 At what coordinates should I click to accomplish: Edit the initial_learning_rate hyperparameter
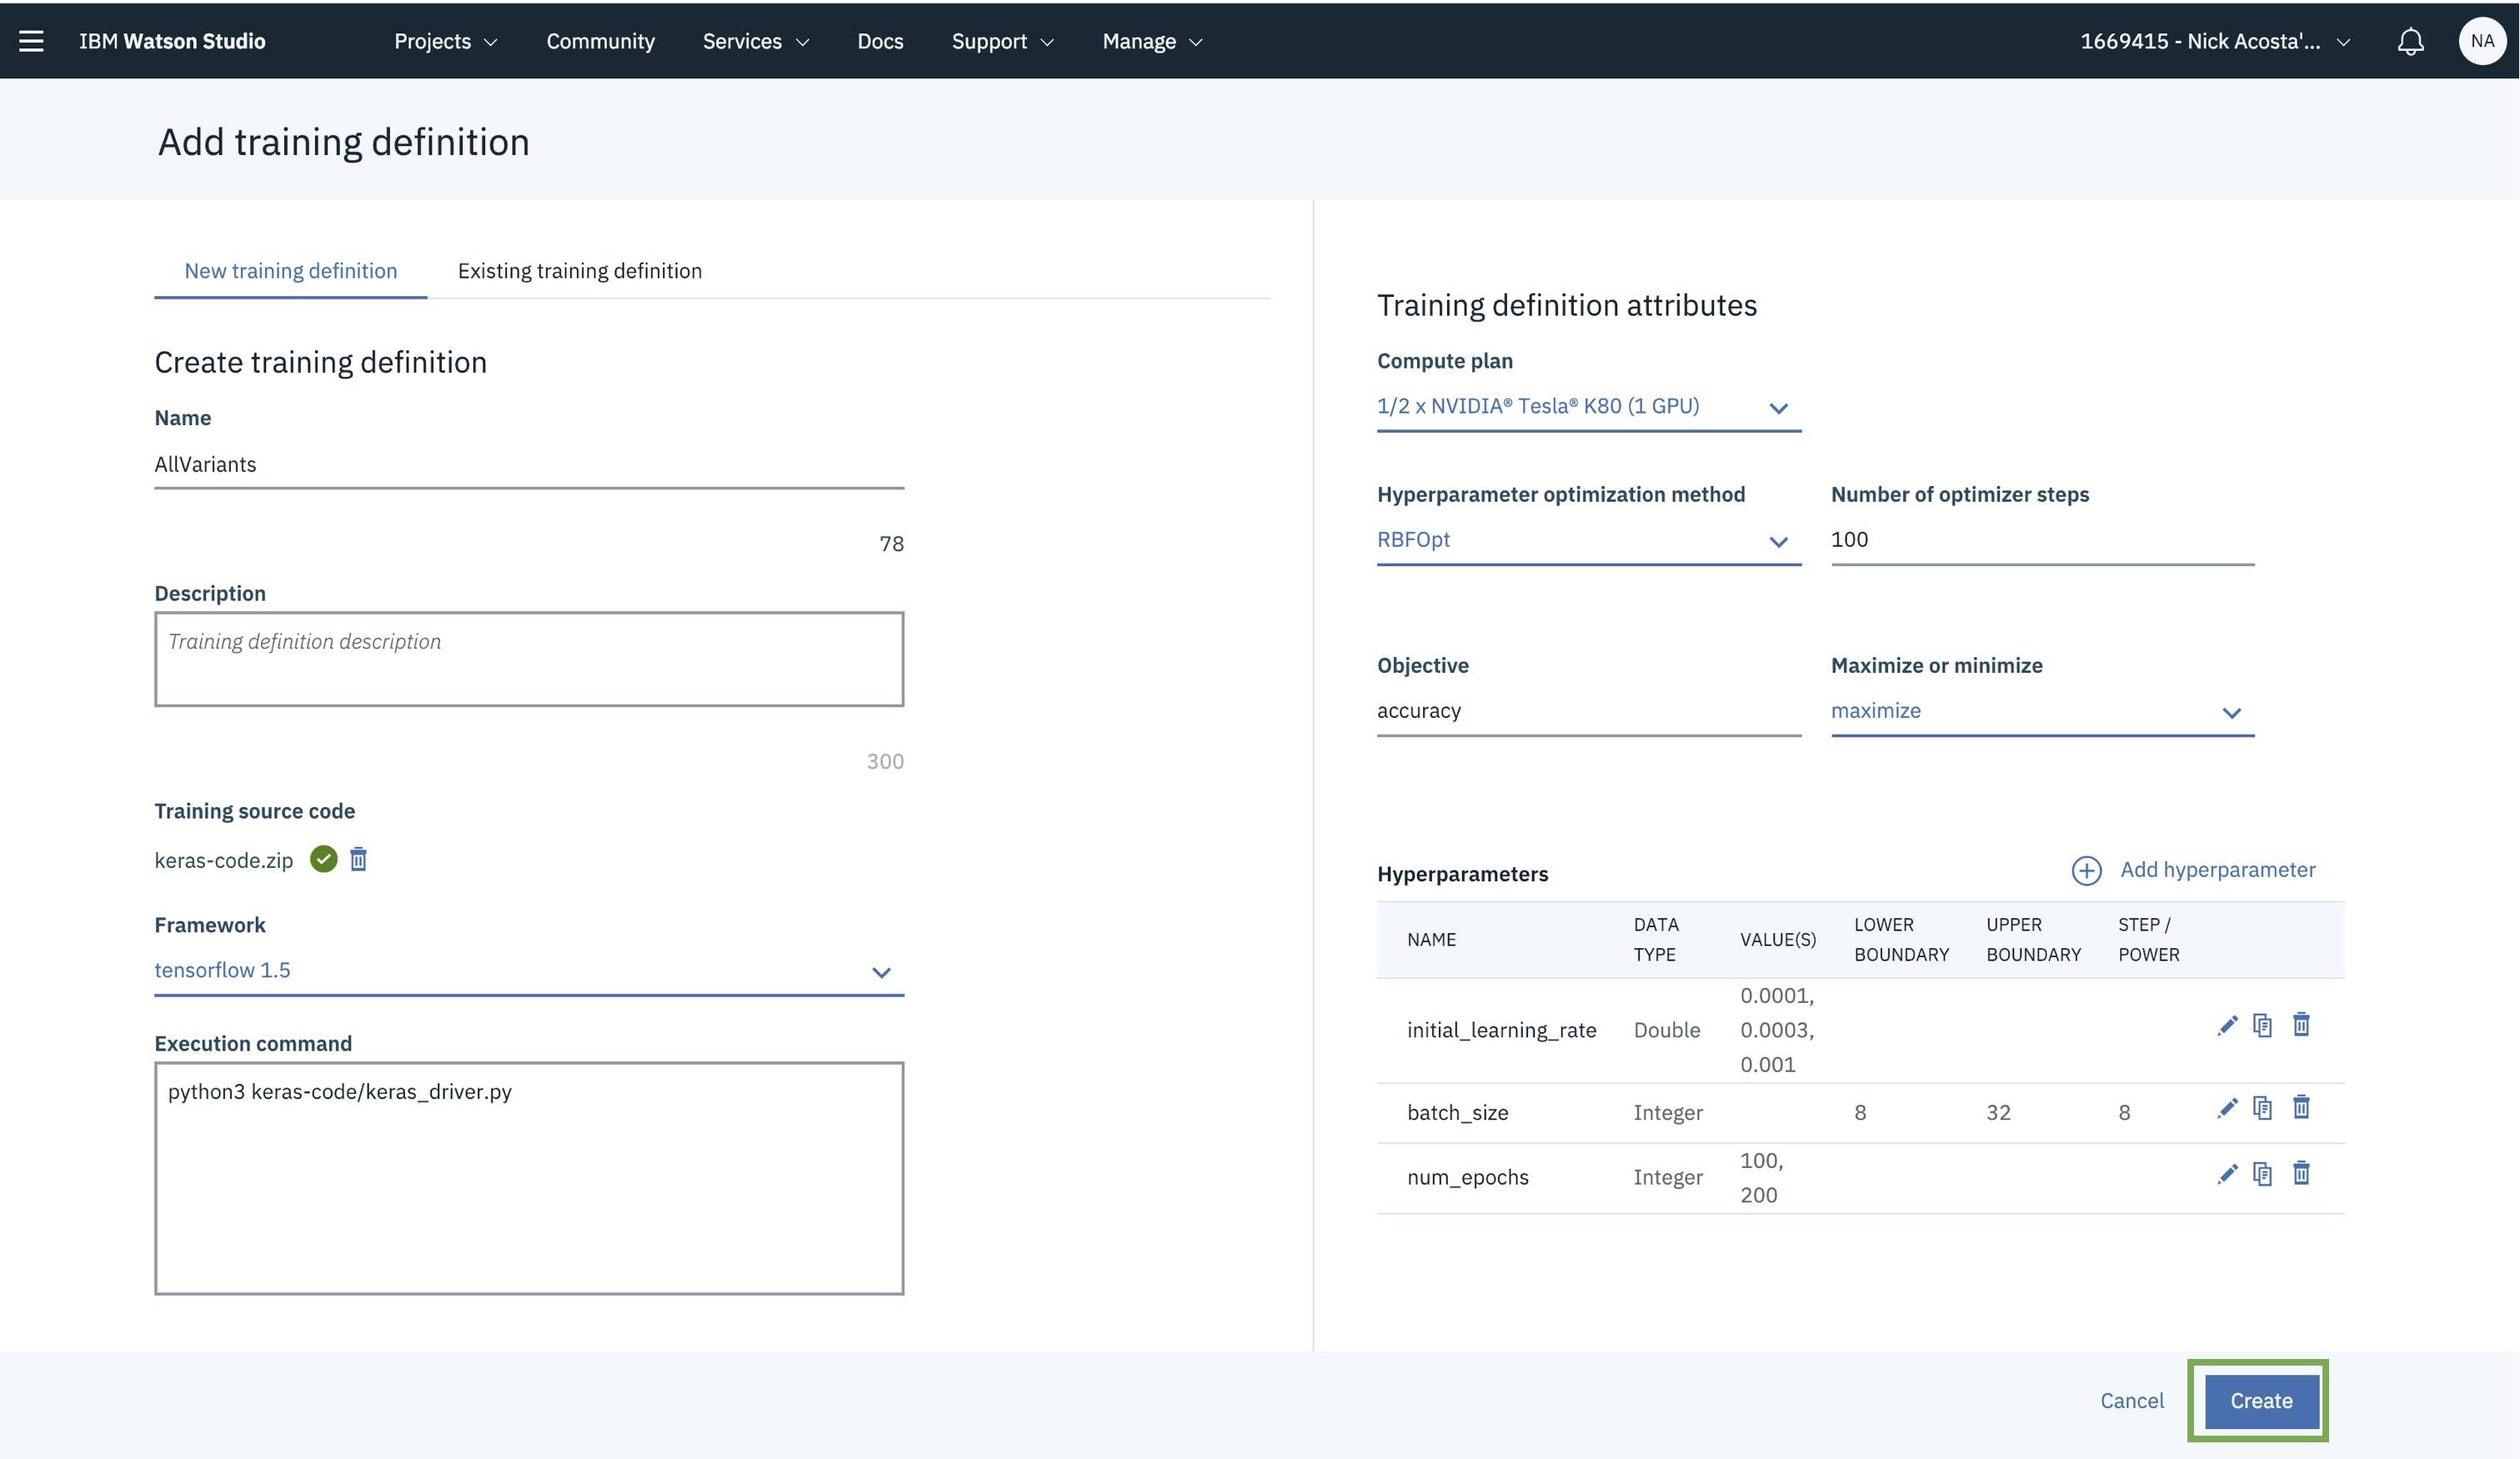click(2227, 1026)
